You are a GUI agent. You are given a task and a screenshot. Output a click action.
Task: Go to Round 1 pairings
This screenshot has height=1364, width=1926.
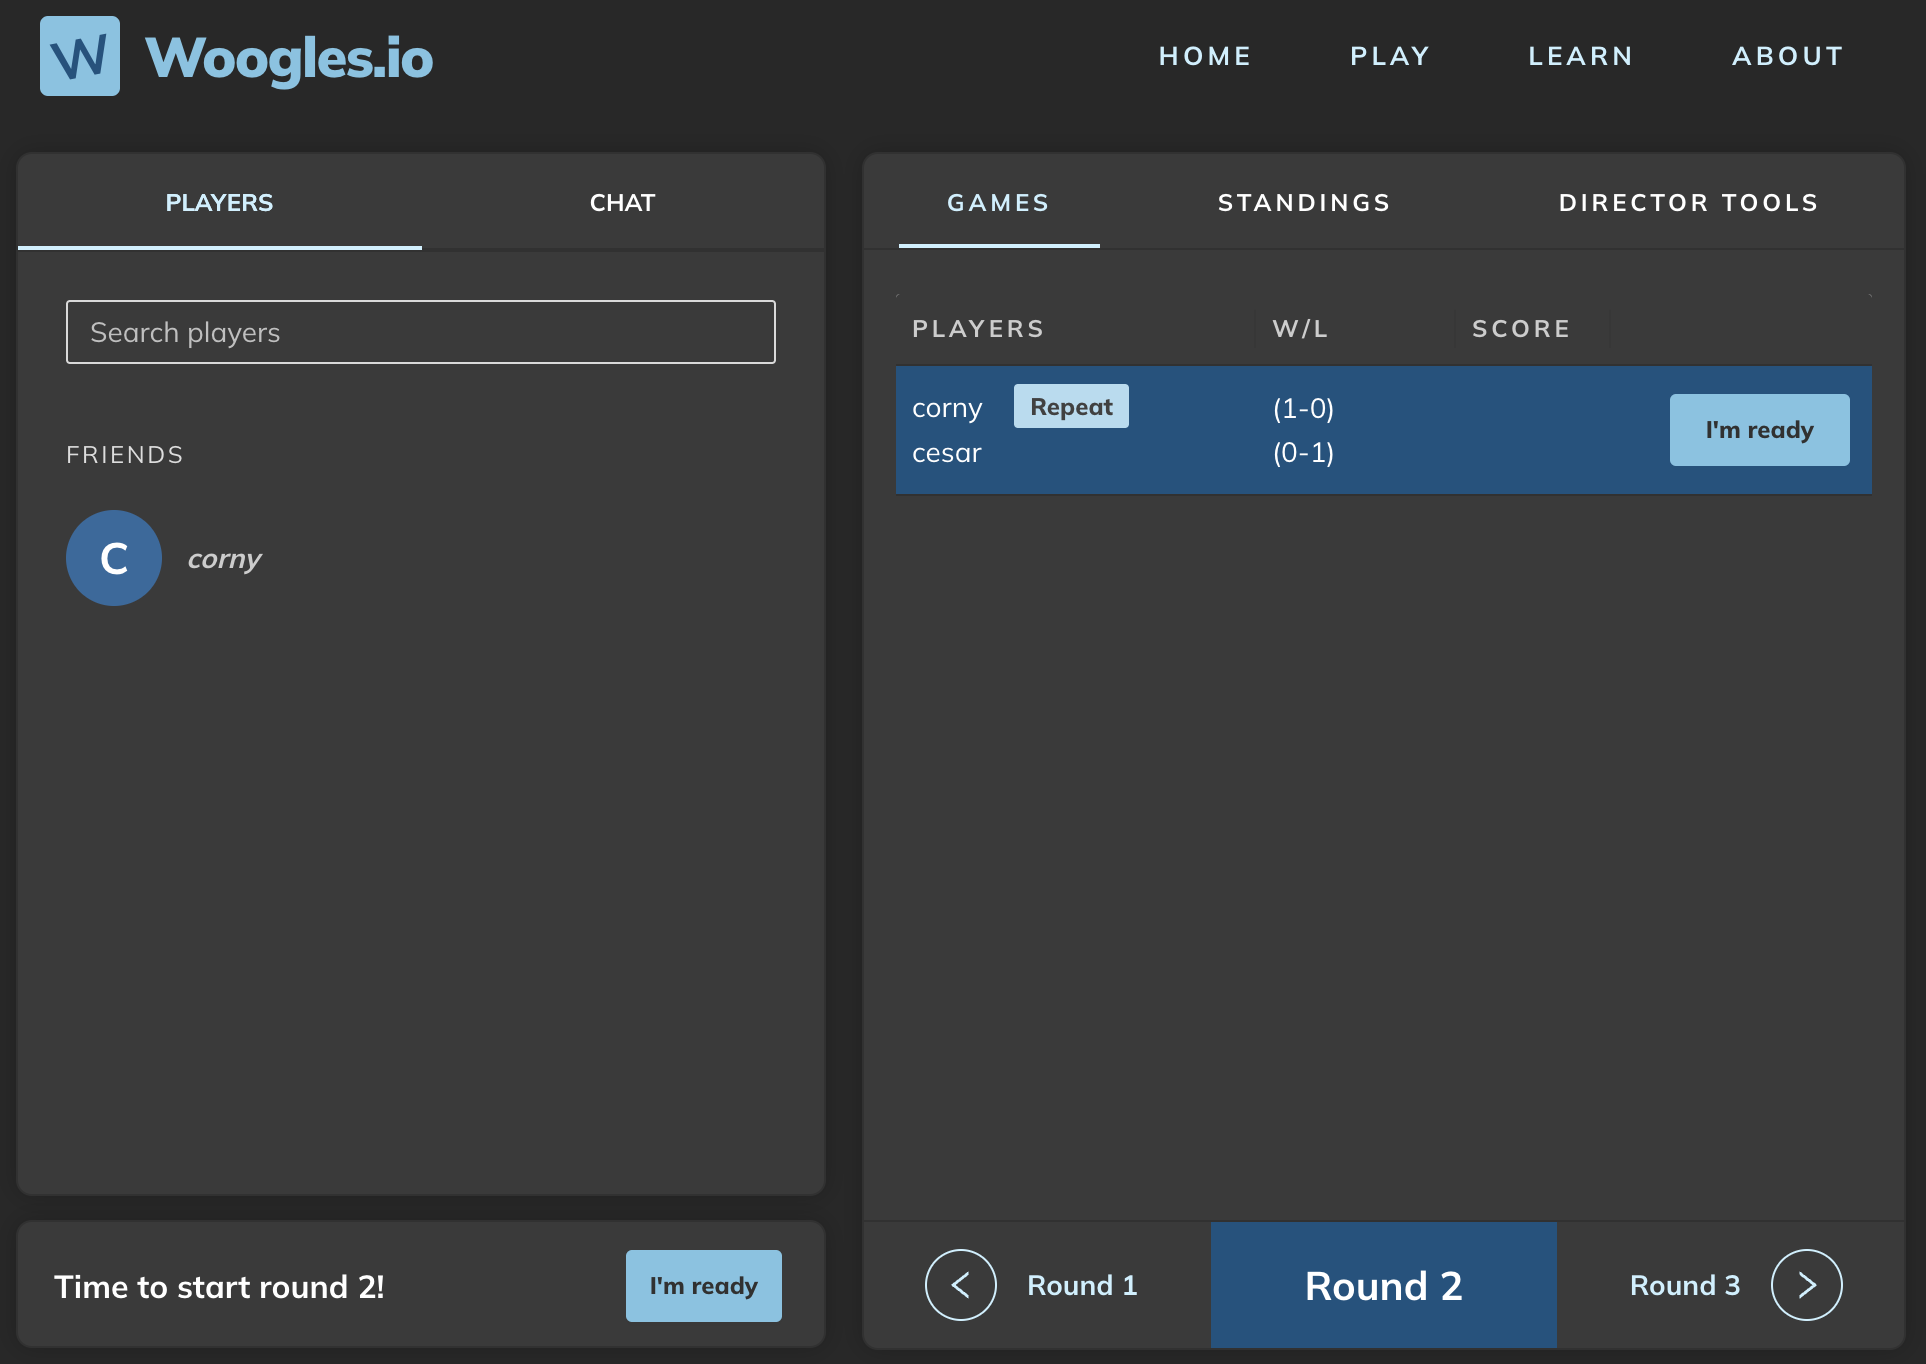[x=1082, y=1285]
